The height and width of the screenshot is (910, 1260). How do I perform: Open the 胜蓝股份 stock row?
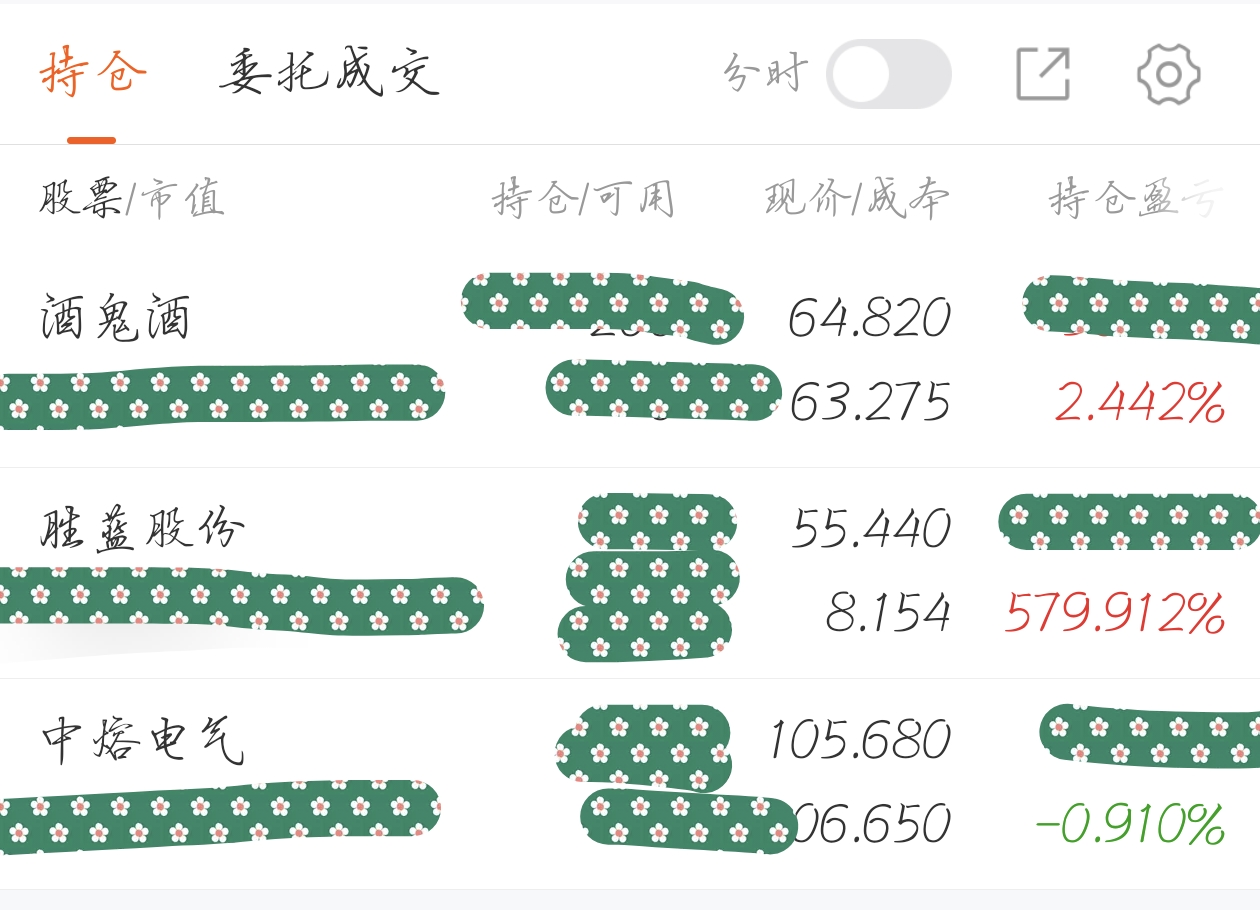pos(630,573)
